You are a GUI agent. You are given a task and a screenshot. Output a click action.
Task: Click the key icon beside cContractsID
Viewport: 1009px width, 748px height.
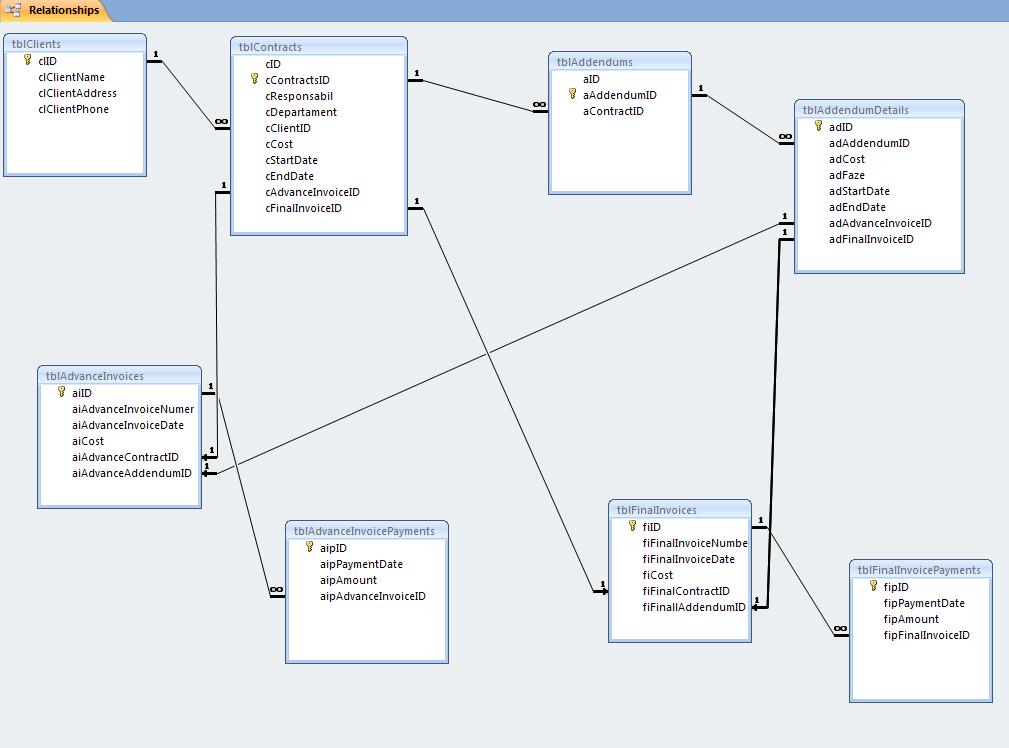click(254, 79)
